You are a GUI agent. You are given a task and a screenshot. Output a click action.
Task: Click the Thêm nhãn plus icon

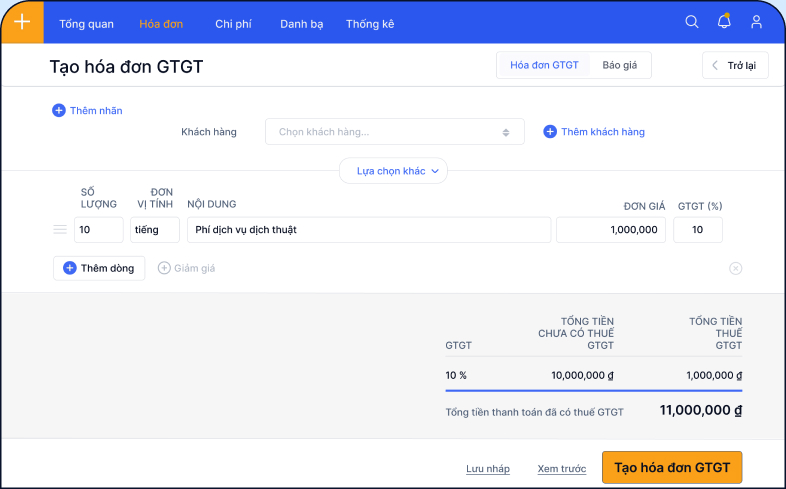[58, 111]
